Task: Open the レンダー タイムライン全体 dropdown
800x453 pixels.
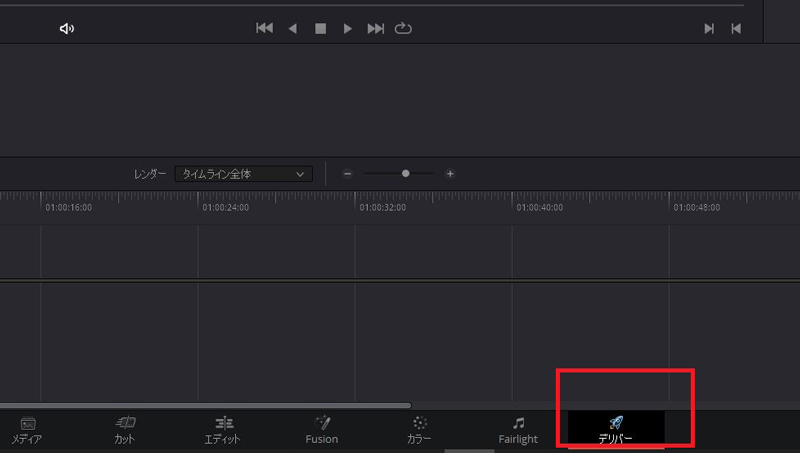Action: click(243, 174)
